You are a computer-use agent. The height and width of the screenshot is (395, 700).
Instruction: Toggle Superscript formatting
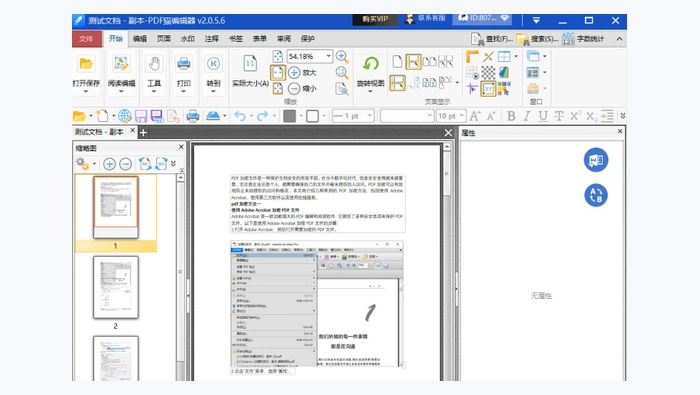point(575,116)
